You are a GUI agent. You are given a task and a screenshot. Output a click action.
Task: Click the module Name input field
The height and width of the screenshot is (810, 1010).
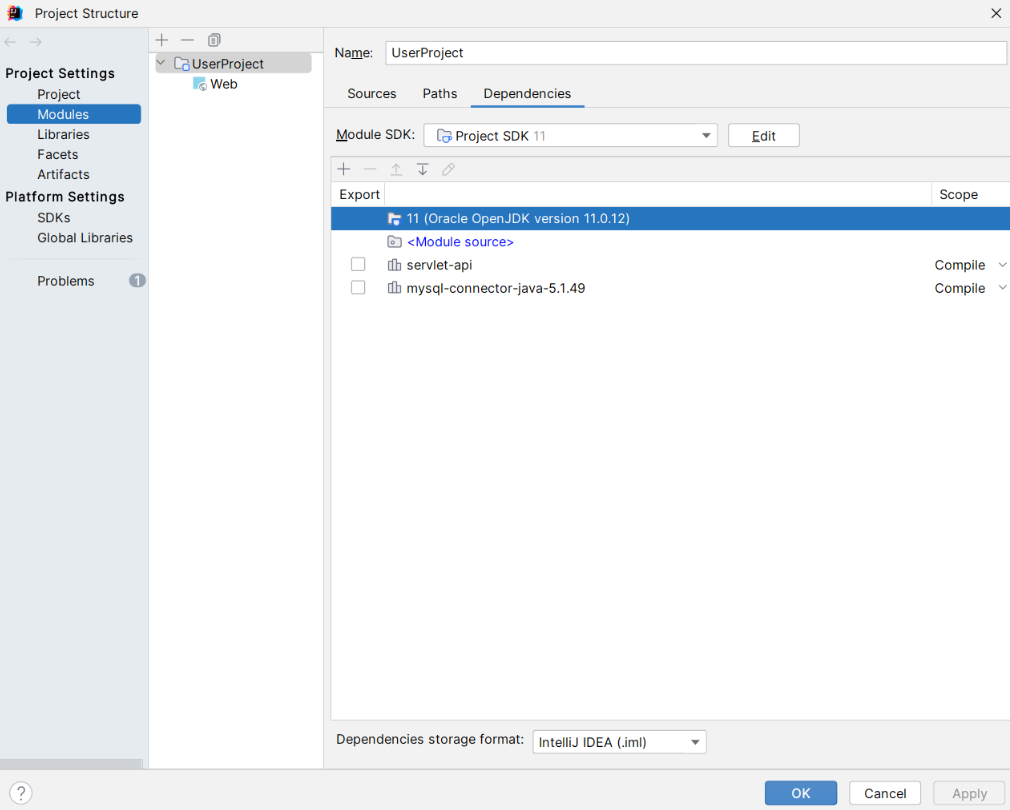[x=696, y=53]
